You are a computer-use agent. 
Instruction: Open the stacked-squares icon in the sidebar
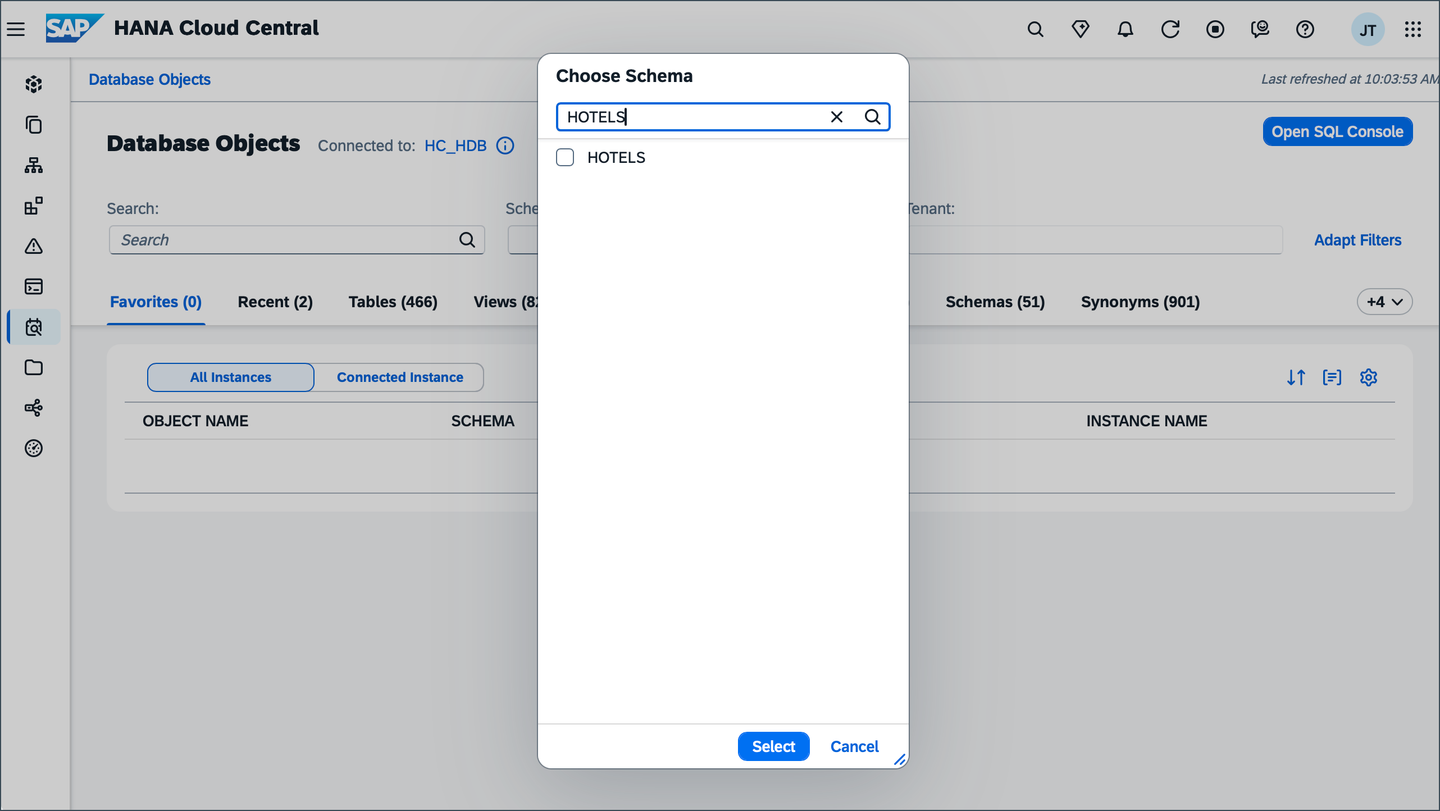(x=34, y=206)
